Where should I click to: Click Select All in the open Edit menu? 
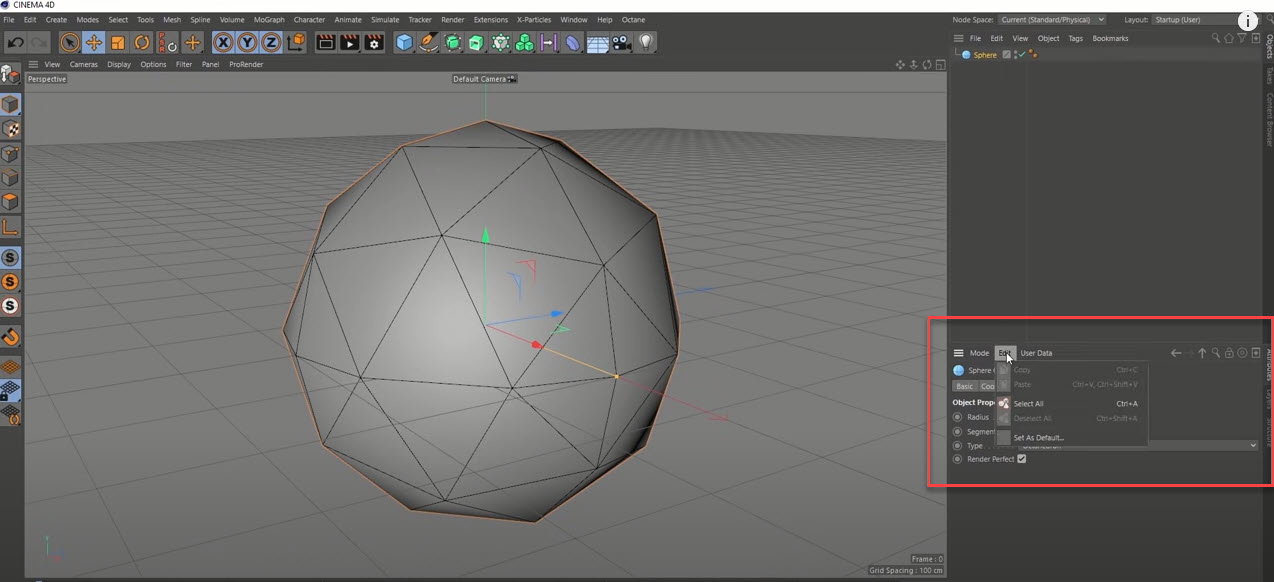point(1029,403)
